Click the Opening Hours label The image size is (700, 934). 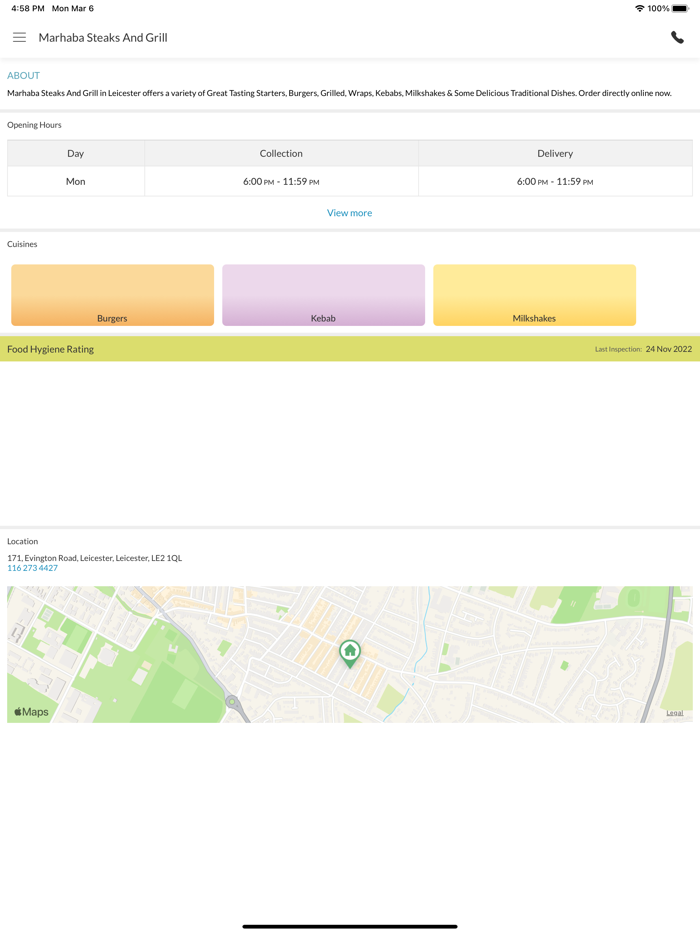(34, 125)
